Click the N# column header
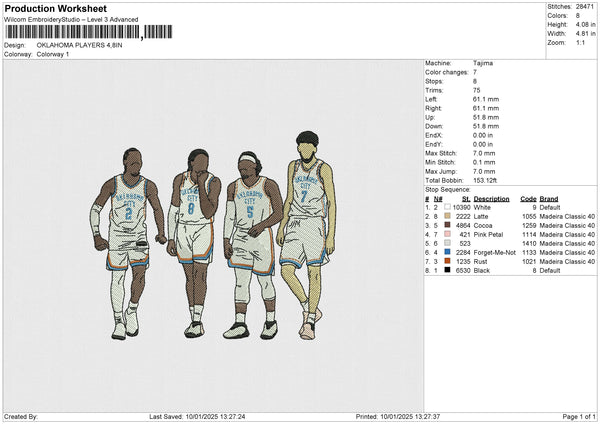The image size is (600, 424). click(438, 199)
